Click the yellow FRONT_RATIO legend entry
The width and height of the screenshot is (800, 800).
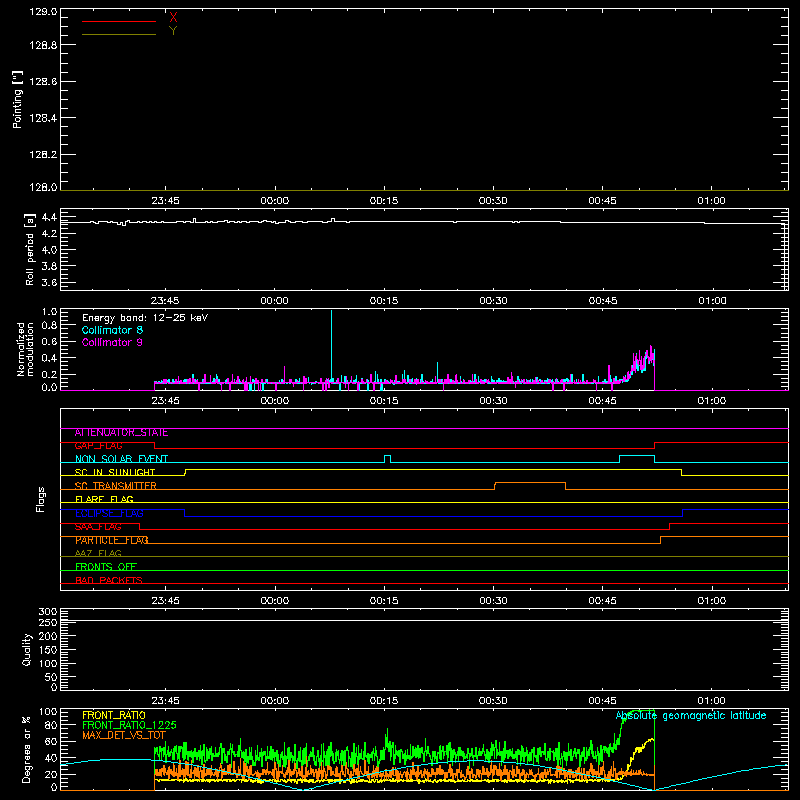114,715
